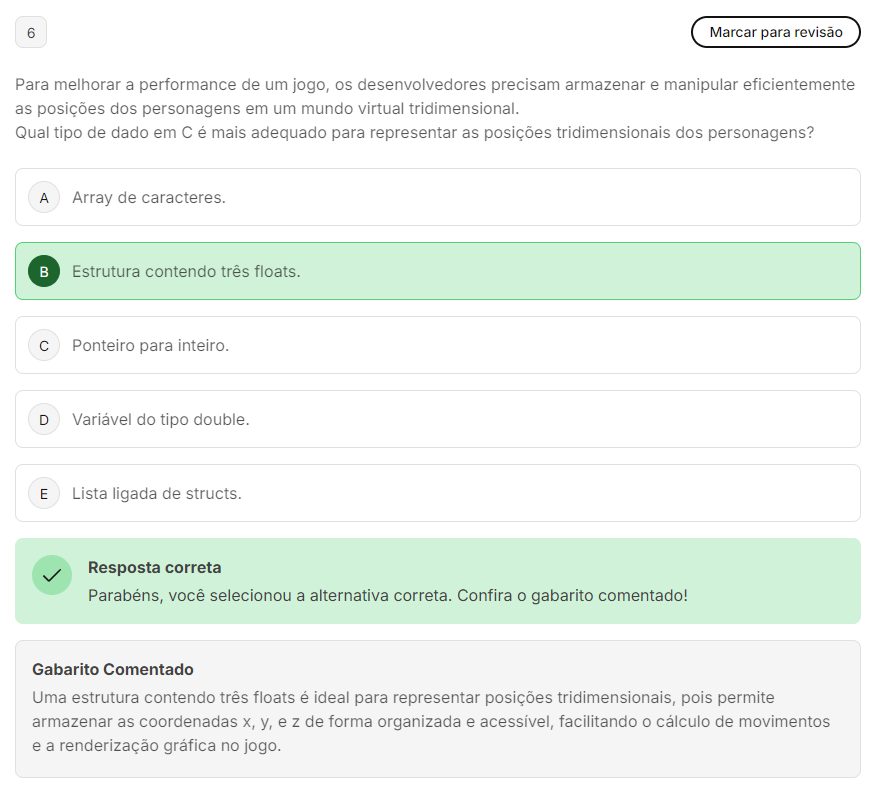Screen dimensions: 877x785
Task: Click the 'Resposta correta' heading
Action: 155,568
